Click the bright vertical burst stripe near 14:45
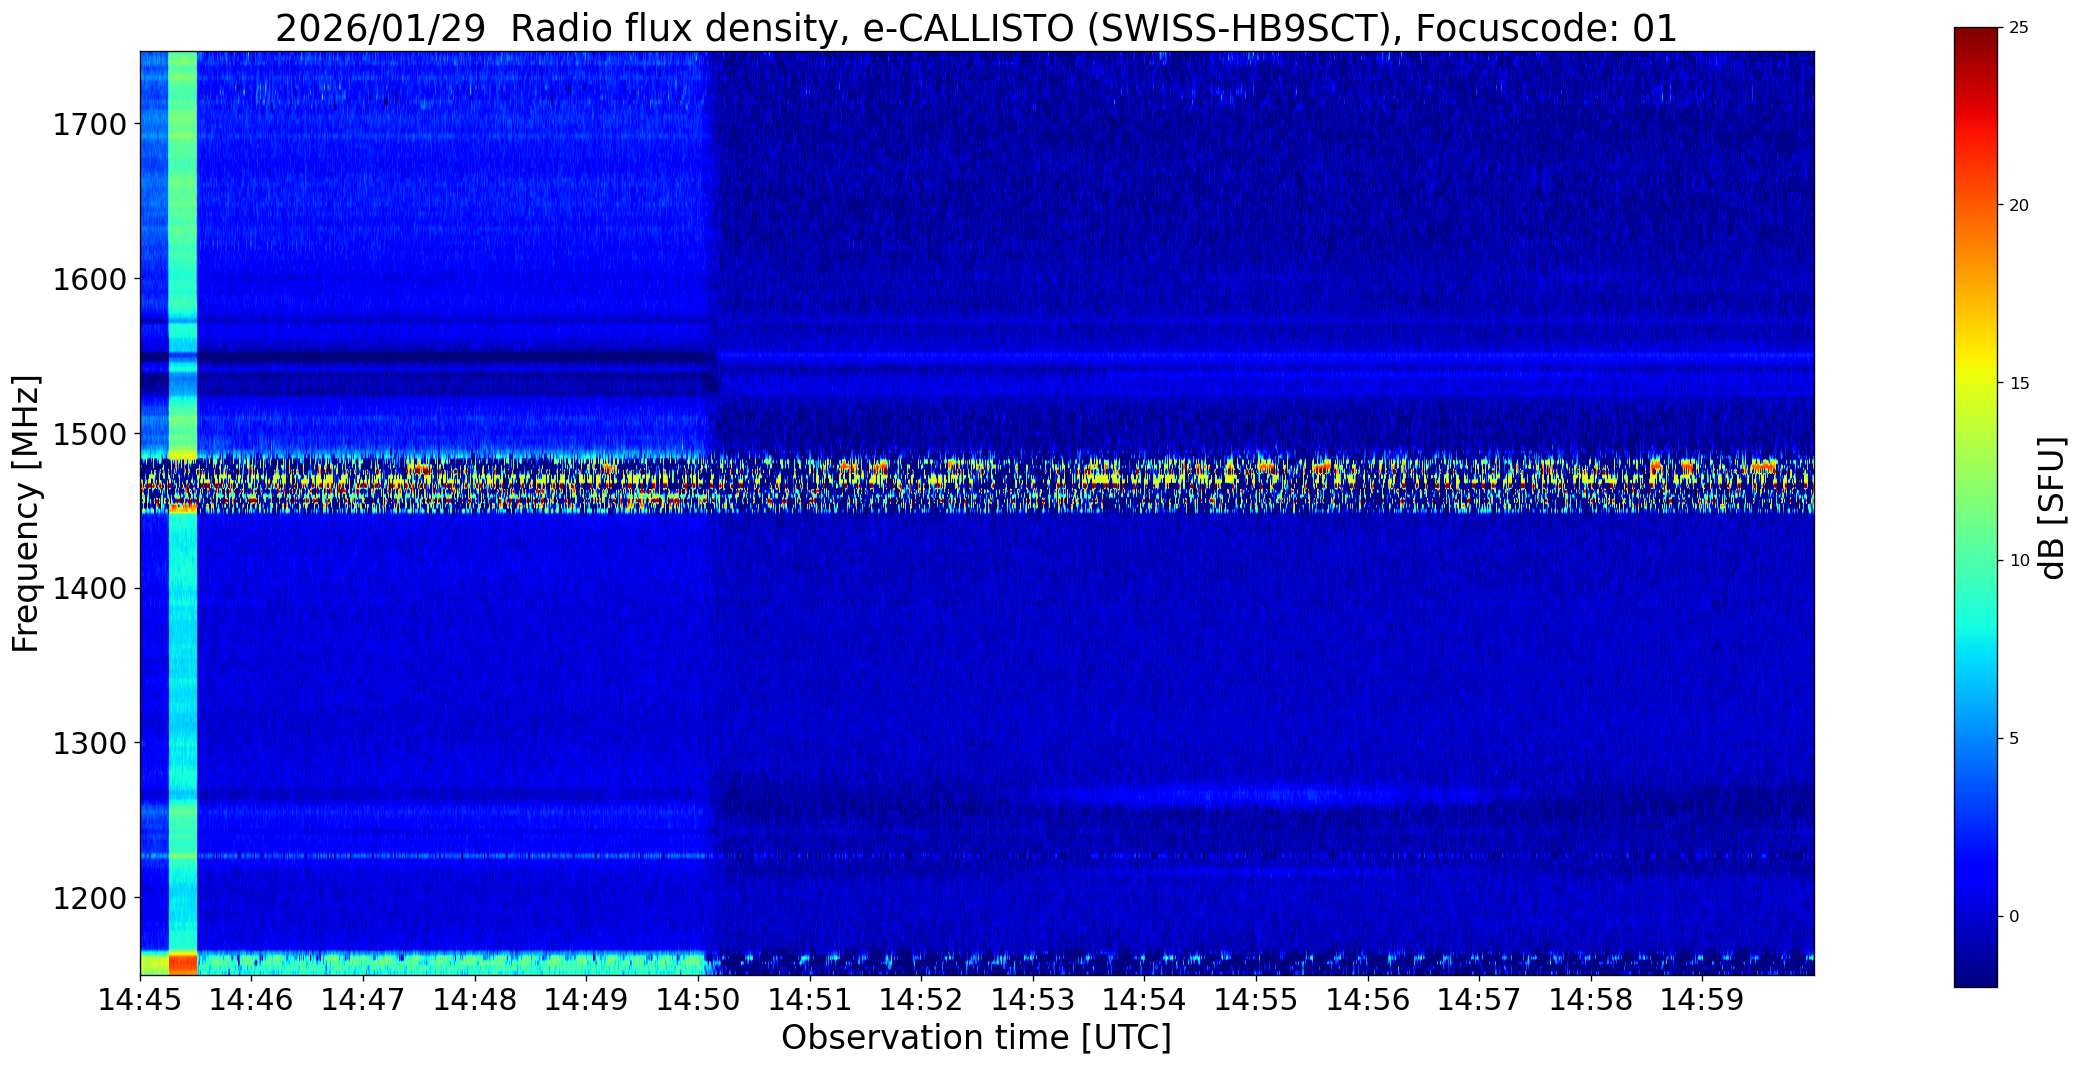The image size is (2082, 1067). coord(183,513)
